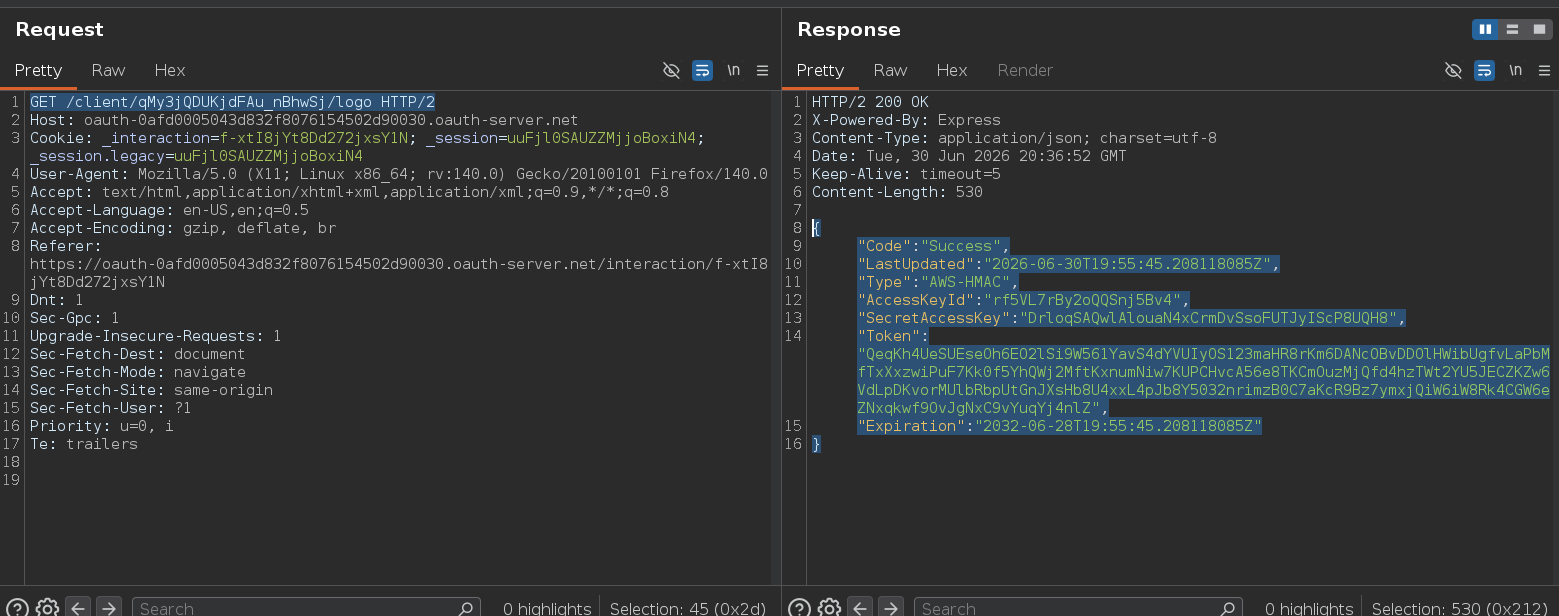Screen dimensions: 1559x616
Task: Go to next match in Response search
Action: 891,607
